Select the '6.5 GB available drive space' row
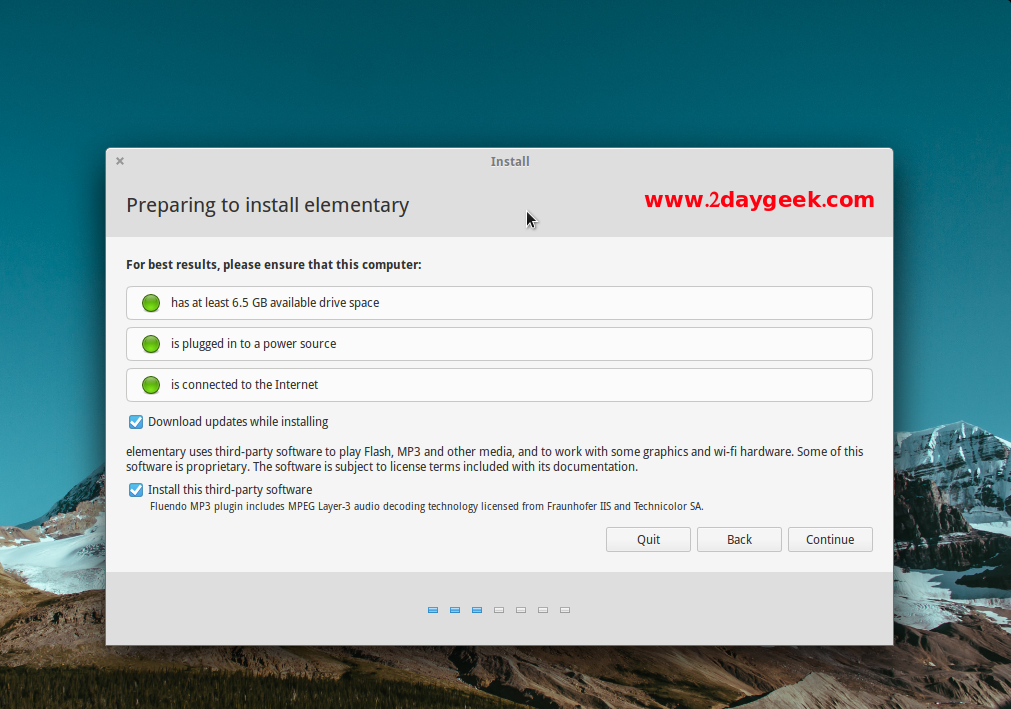 click(499, 303)
